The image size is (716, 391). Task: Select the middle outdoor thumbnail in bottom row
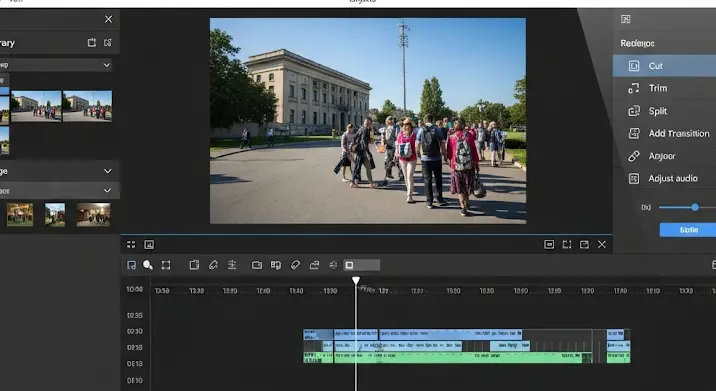(x=55, y=215)
